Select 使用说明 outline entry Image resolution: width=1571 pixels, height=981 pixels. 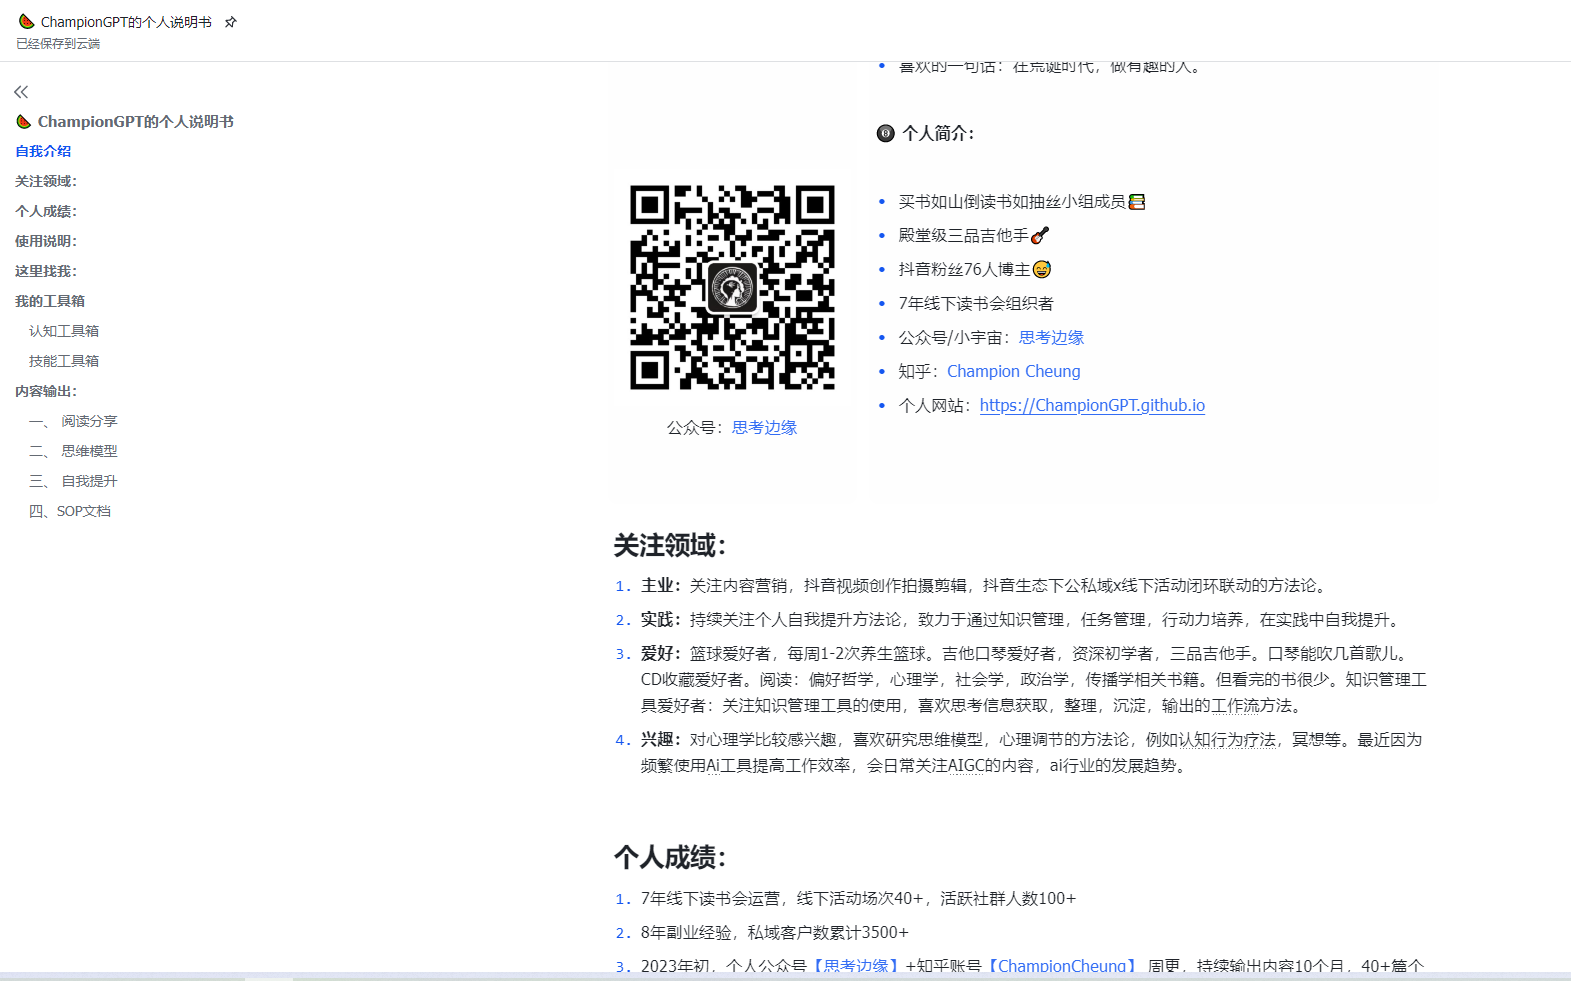pyautogui.click(x=46, y=241)
